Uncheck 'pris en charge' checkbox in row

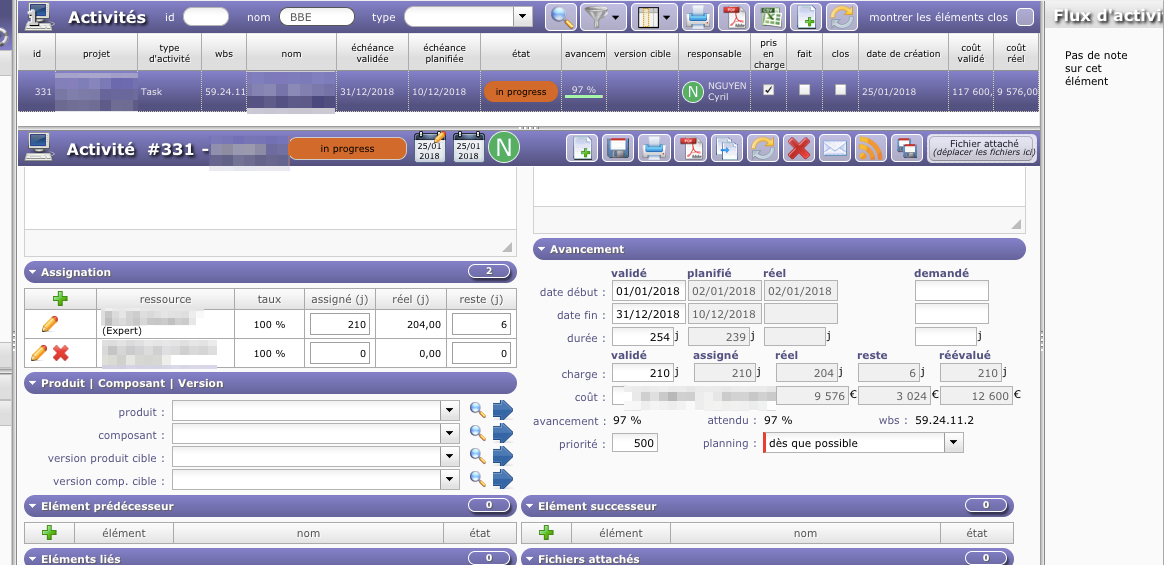(768, 90)
